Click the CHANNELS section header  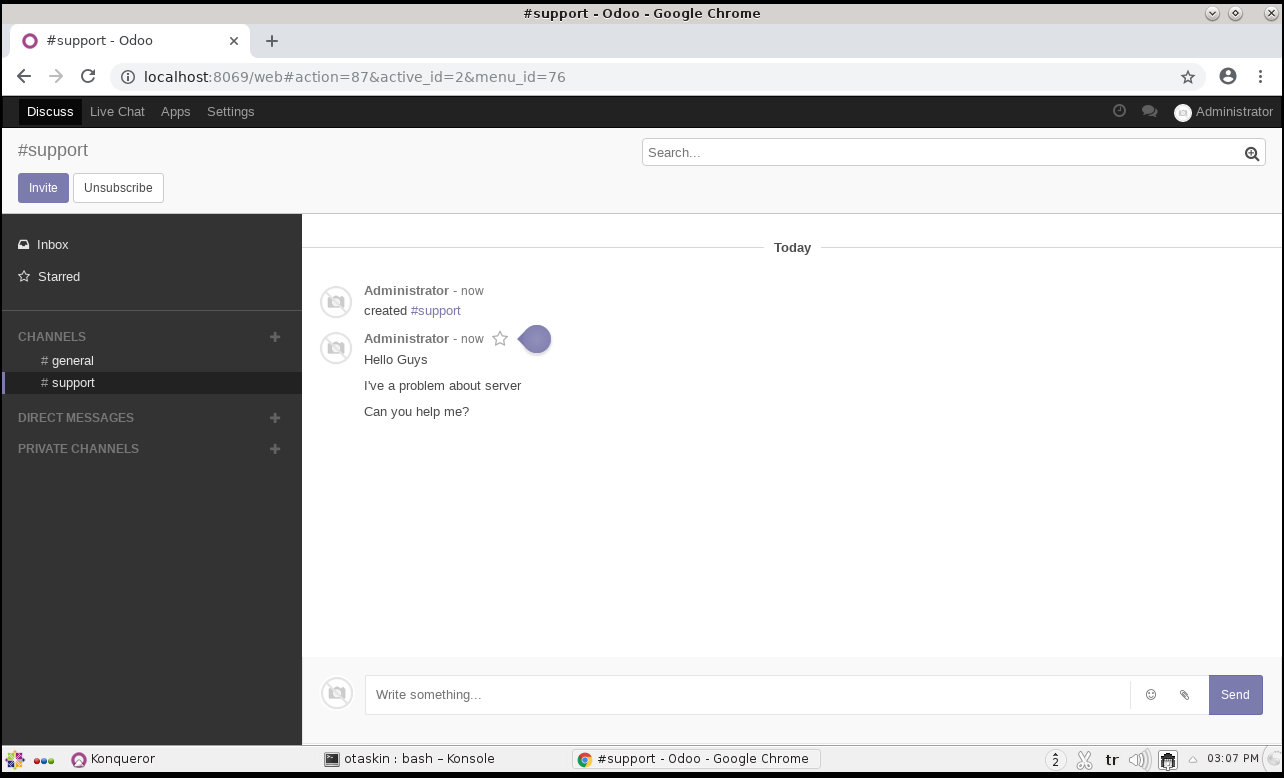click(x=52, y=337)
